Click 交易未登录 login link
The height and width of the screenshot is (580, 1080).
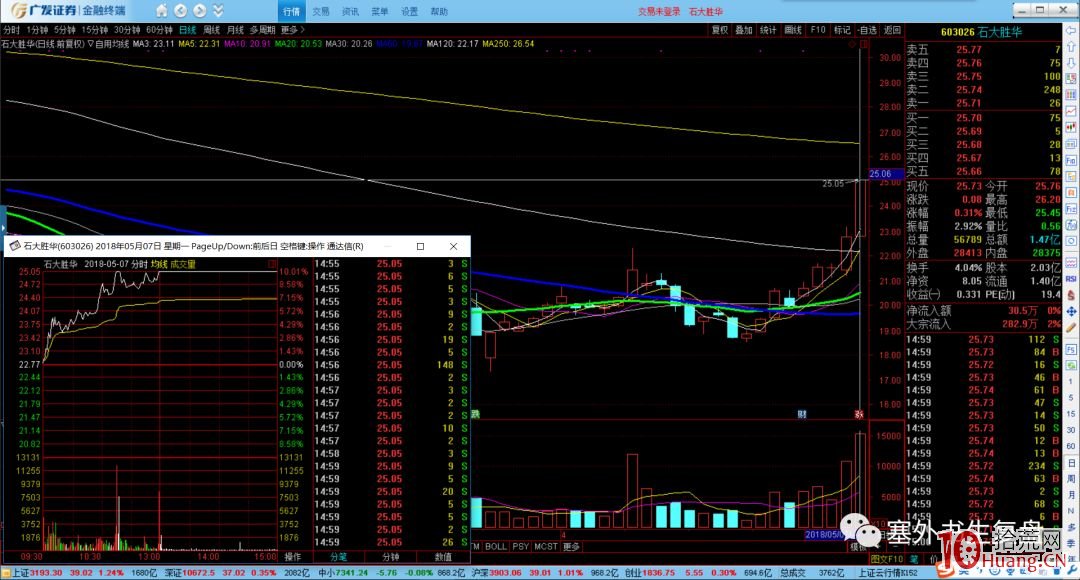point(659,12)
